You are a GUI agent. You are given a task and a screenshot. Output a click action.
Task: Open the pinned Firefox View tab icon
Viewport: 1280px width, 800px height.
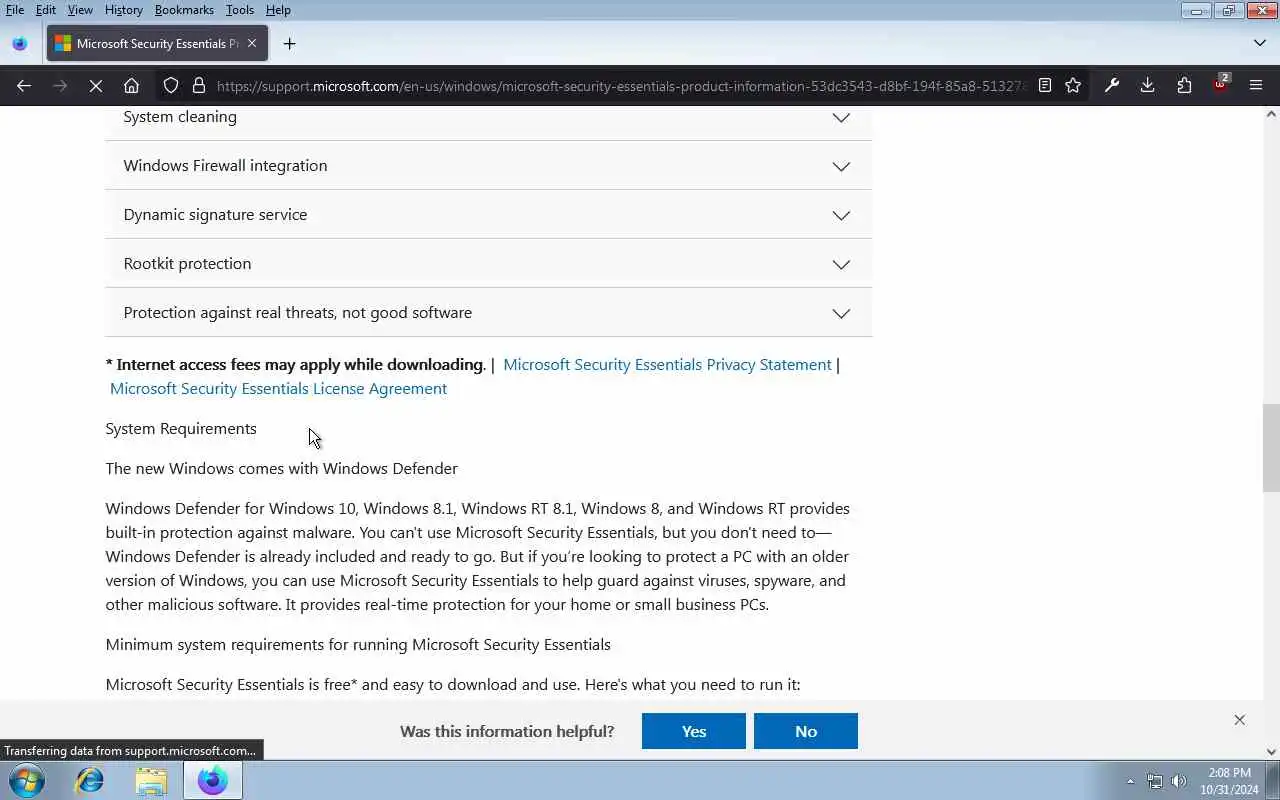pyautogui.click(x=19, y=44)
